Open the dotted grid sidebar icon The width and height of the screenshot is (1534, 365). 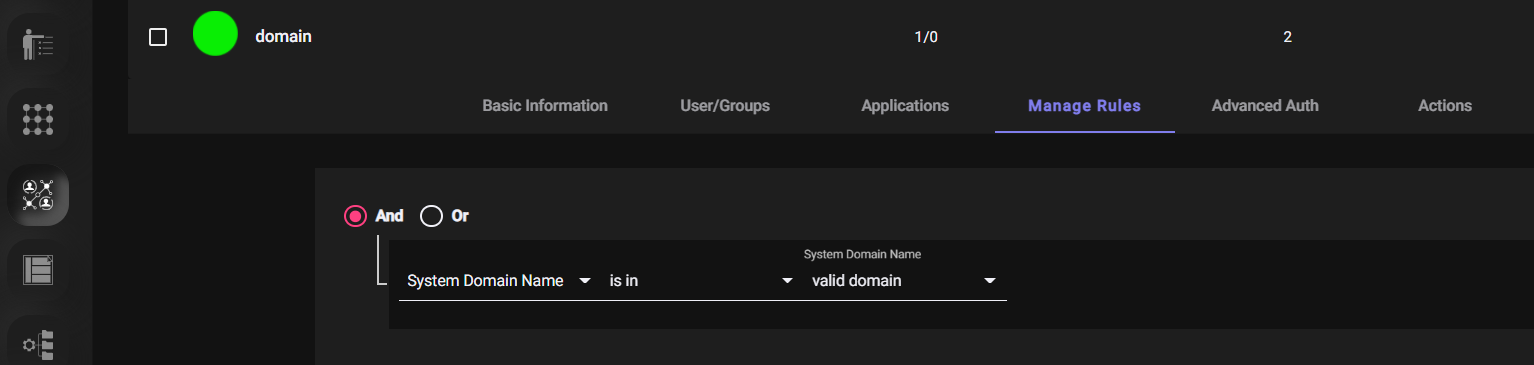point(38,120)
